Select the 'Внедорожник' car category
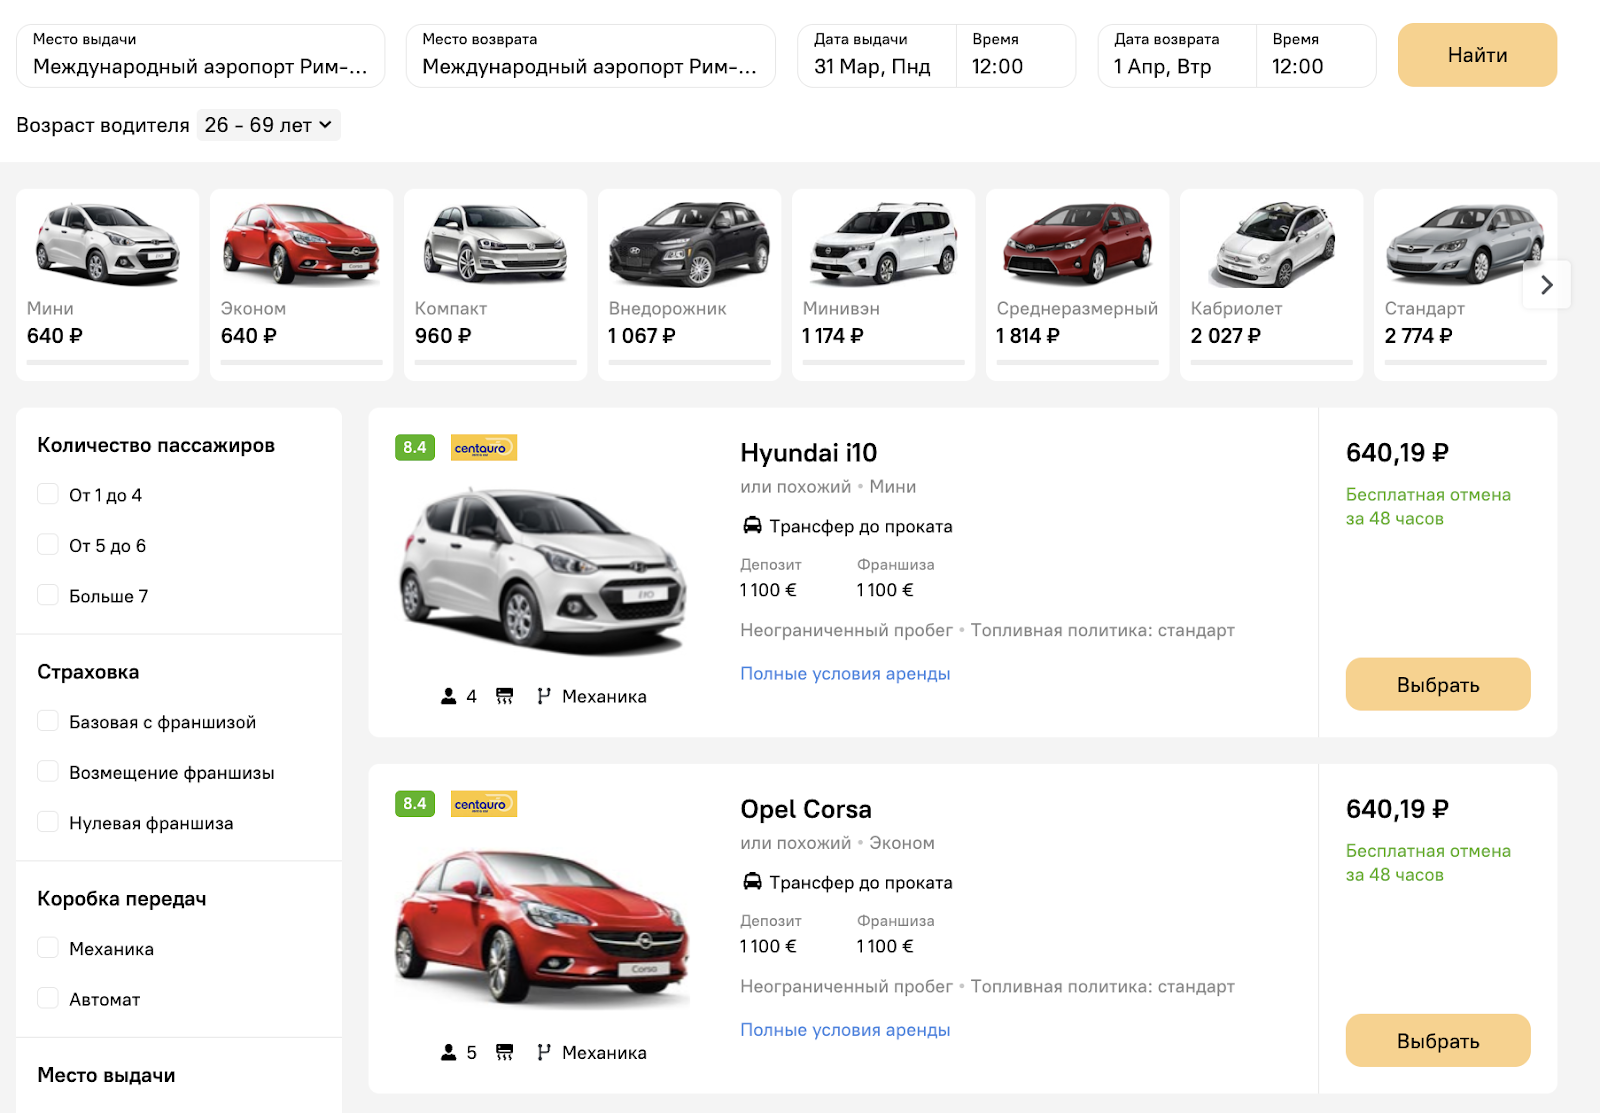The image size is (1600, 1113). click(x=690, y=285)
